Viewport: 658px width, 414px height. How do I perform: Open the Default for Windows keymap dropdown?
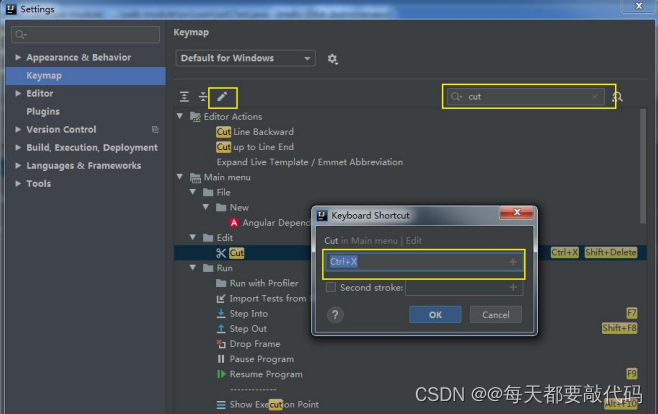pos(245,58)
